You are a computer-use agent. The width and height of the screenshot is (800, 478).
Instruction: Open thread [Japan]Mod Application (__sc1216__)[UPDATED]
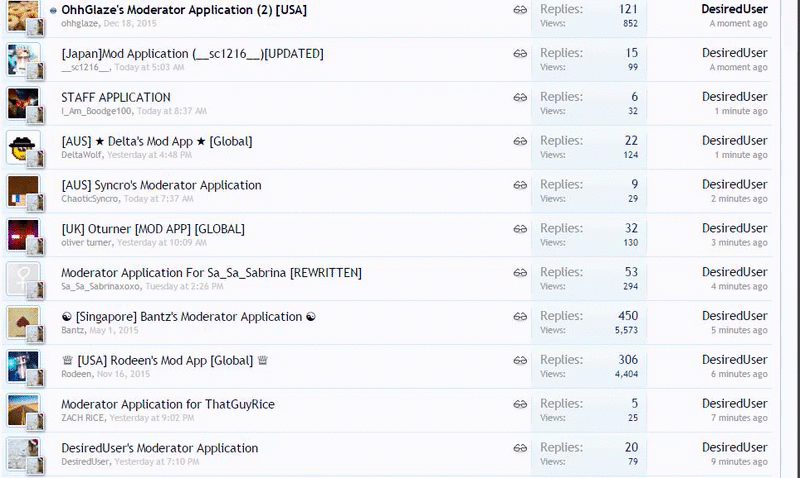tap(192, 54)
